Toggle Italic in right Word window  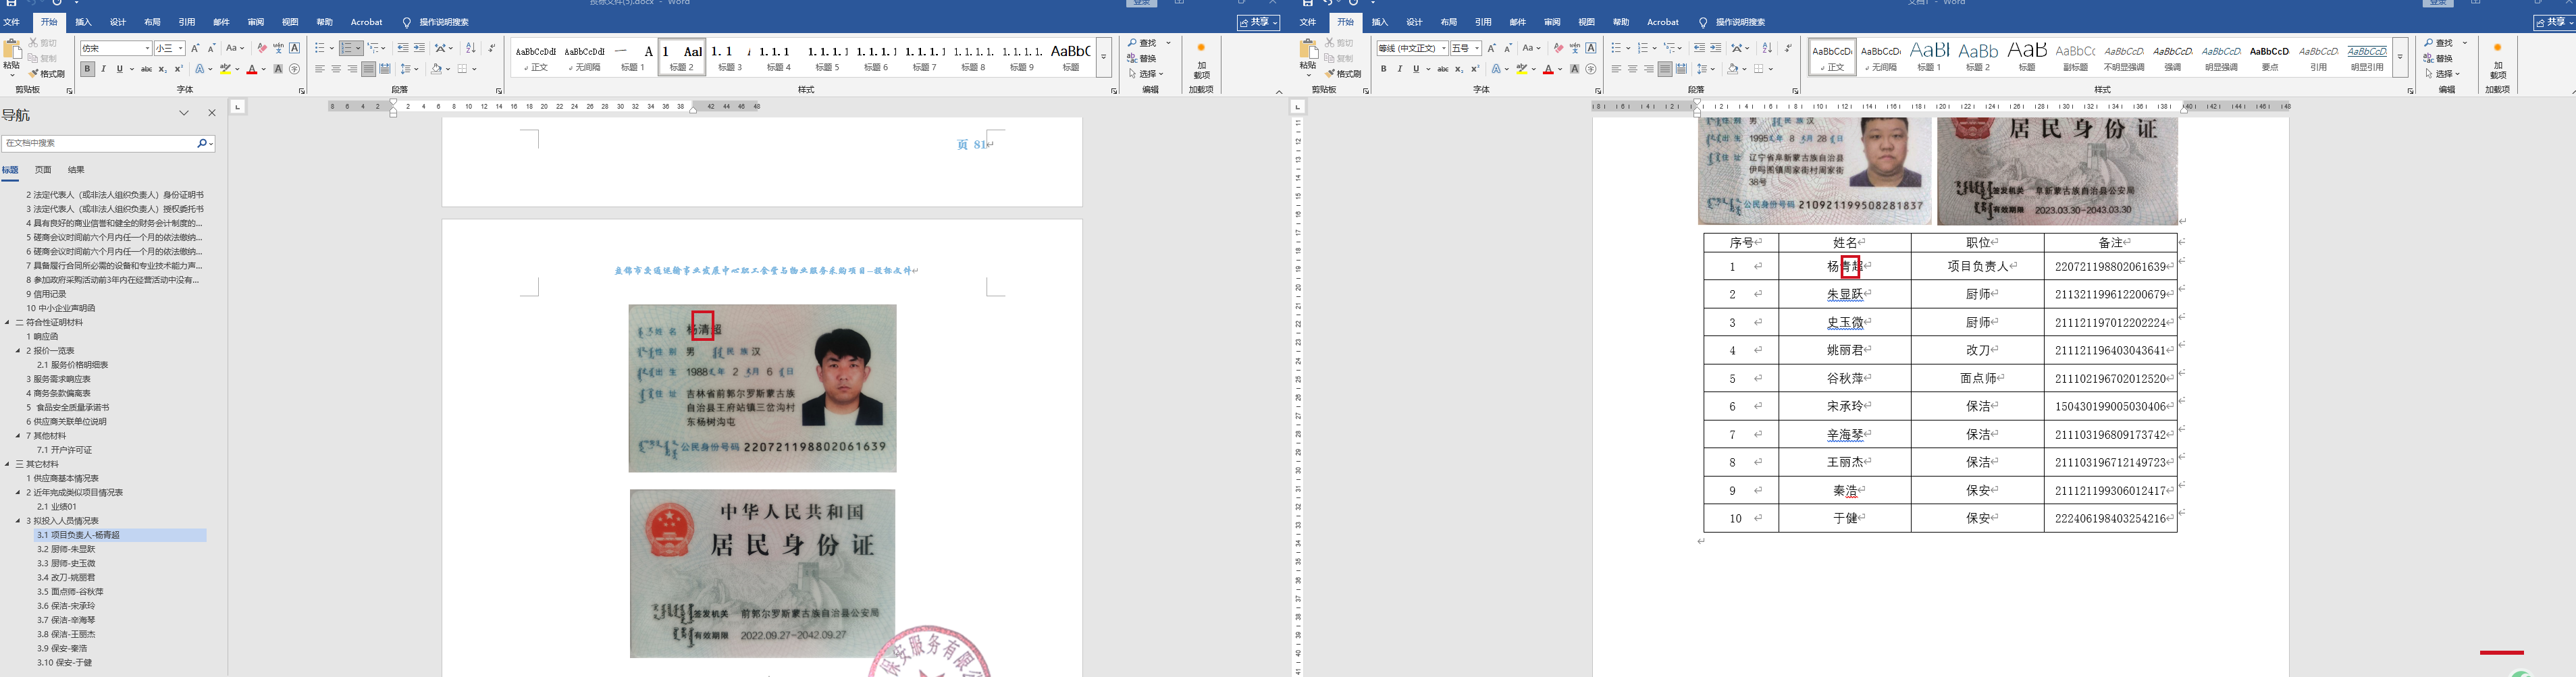point(1399,69)
